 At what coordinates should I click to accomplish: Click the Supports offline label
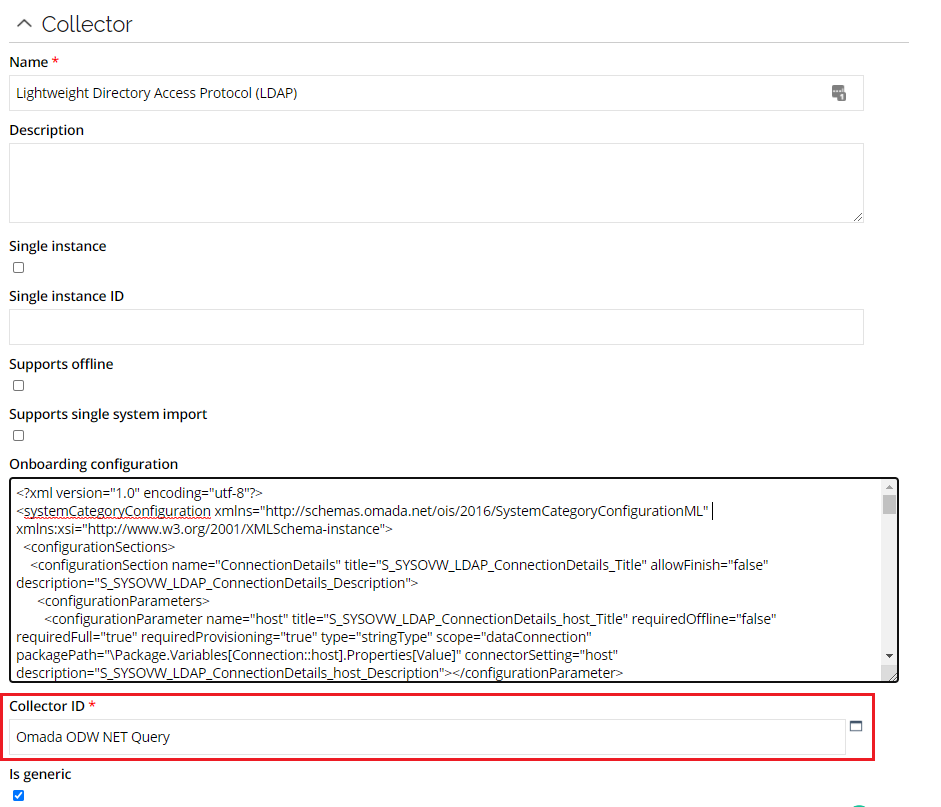61,364
